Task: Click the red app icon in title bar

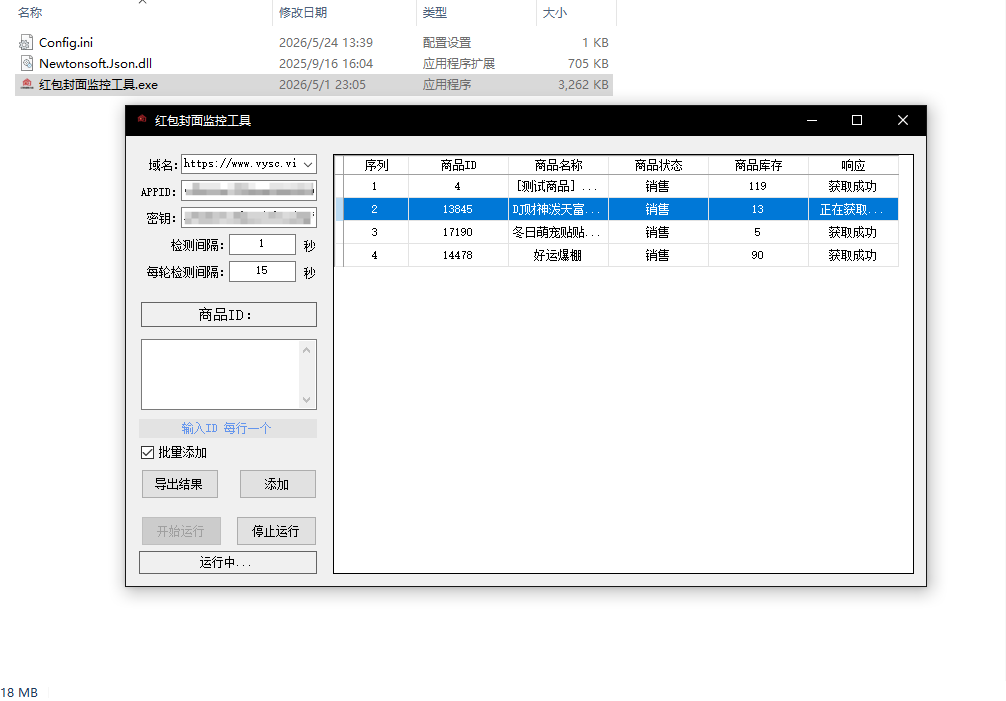Action: pos(142,119)
